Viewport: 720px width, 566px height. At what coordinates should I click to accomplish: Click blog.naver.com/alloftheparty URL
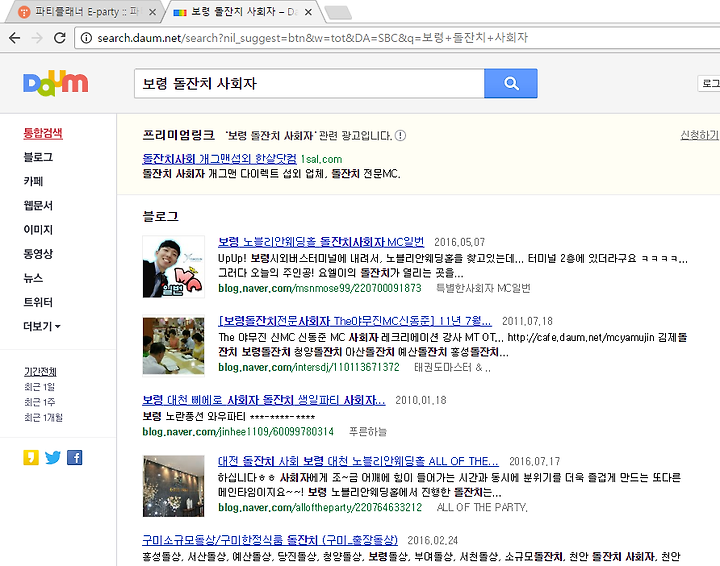coord(320,507)
